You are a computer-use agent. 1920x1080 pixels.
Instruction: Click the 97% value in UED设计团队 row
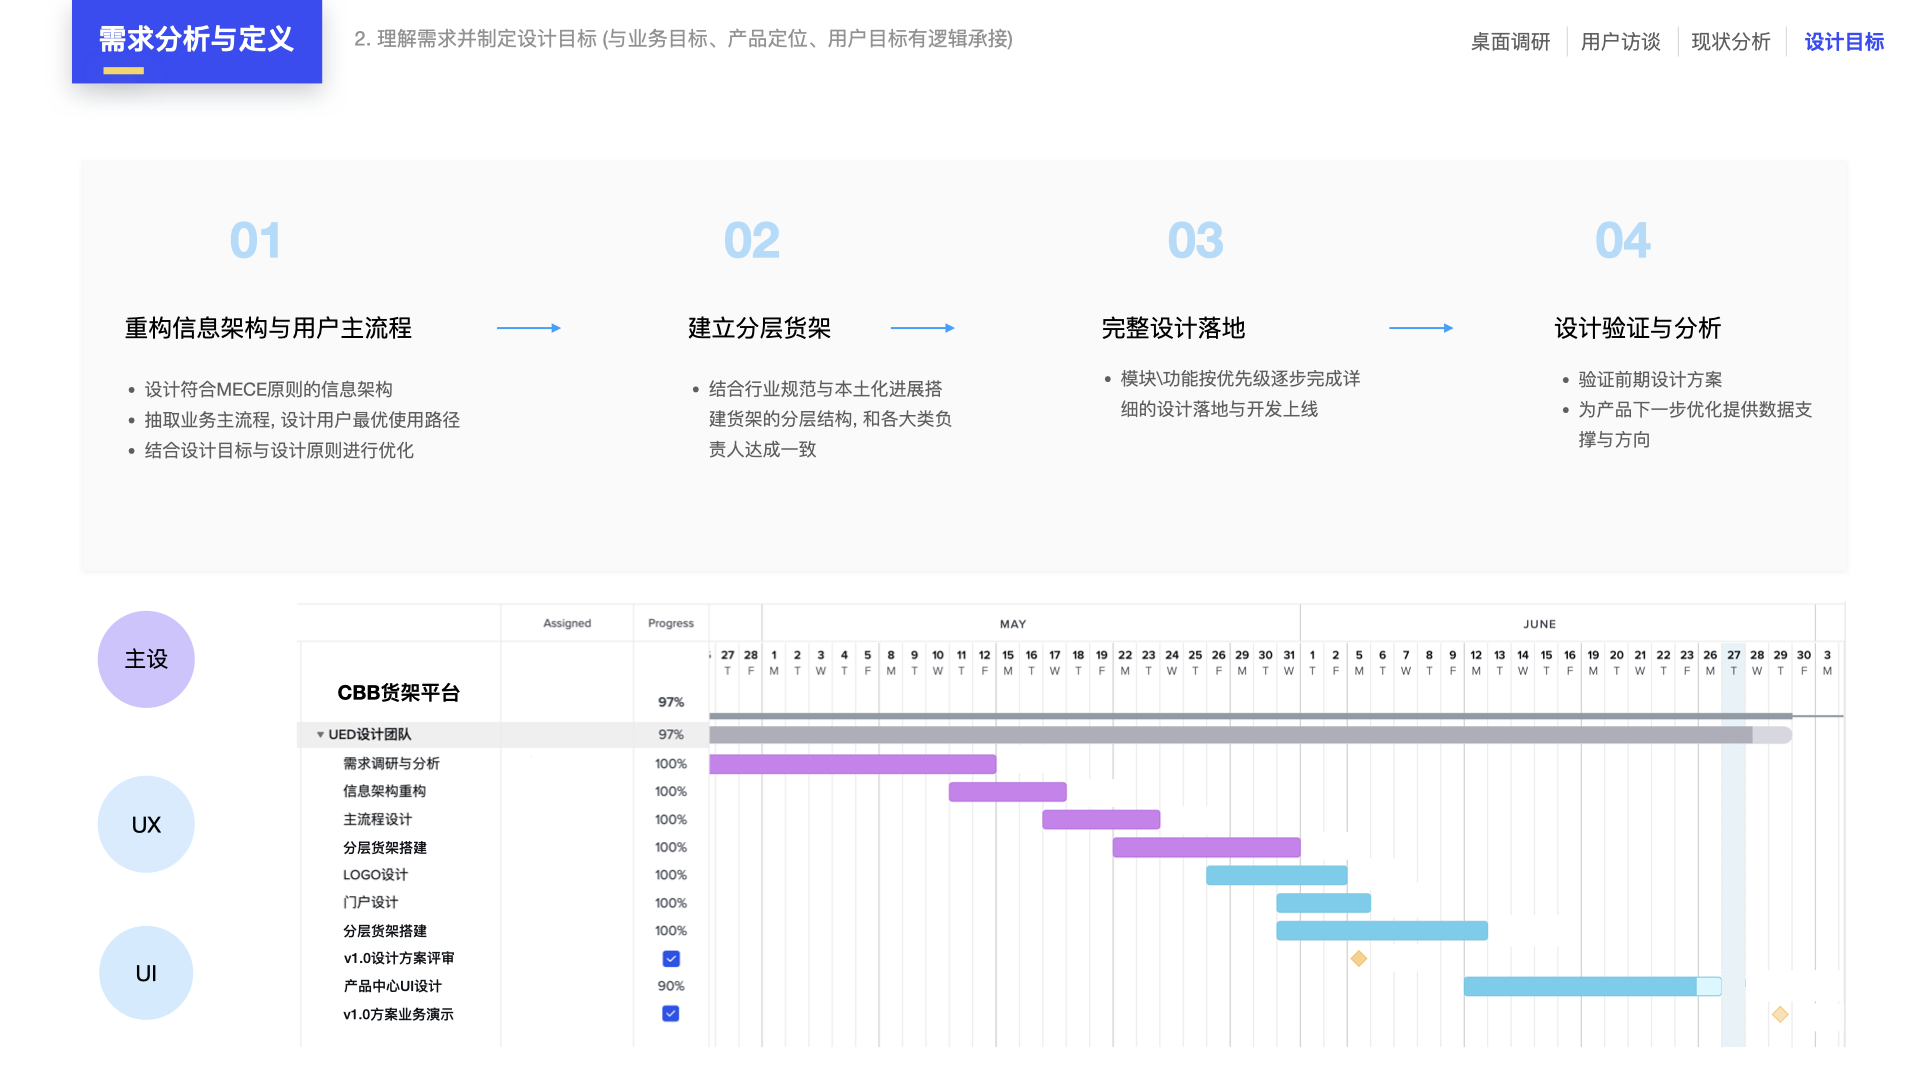(x=671, y=735)
